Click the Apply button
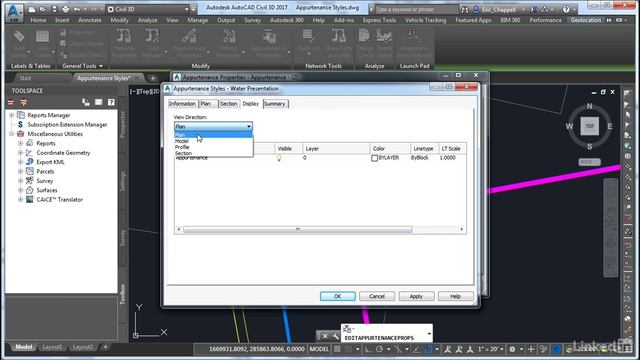The width and height of the screenshot is (640, 360). pyautogui.click(x=416, y=296)
